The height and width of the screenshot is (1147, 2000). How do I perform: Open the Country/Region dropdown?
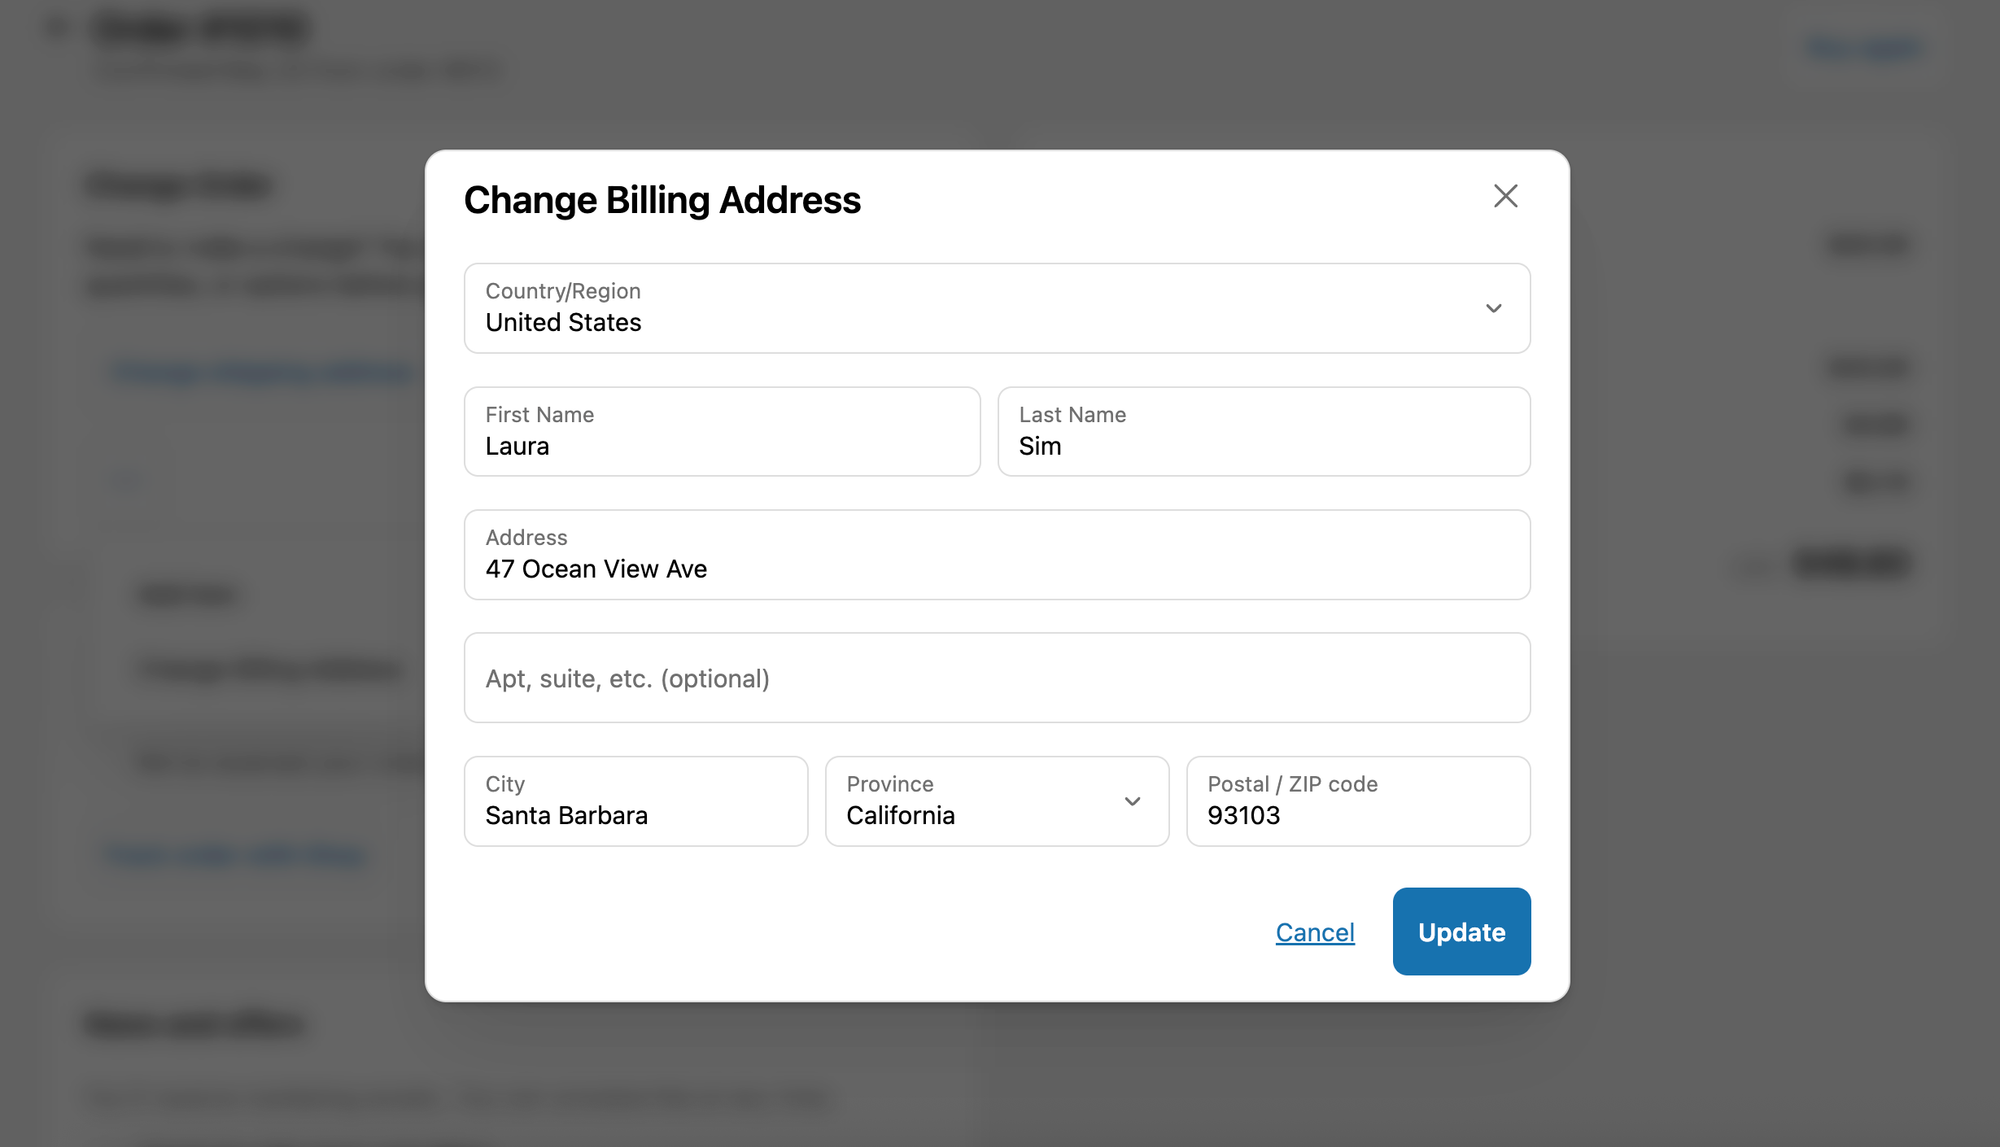point(996,308)
